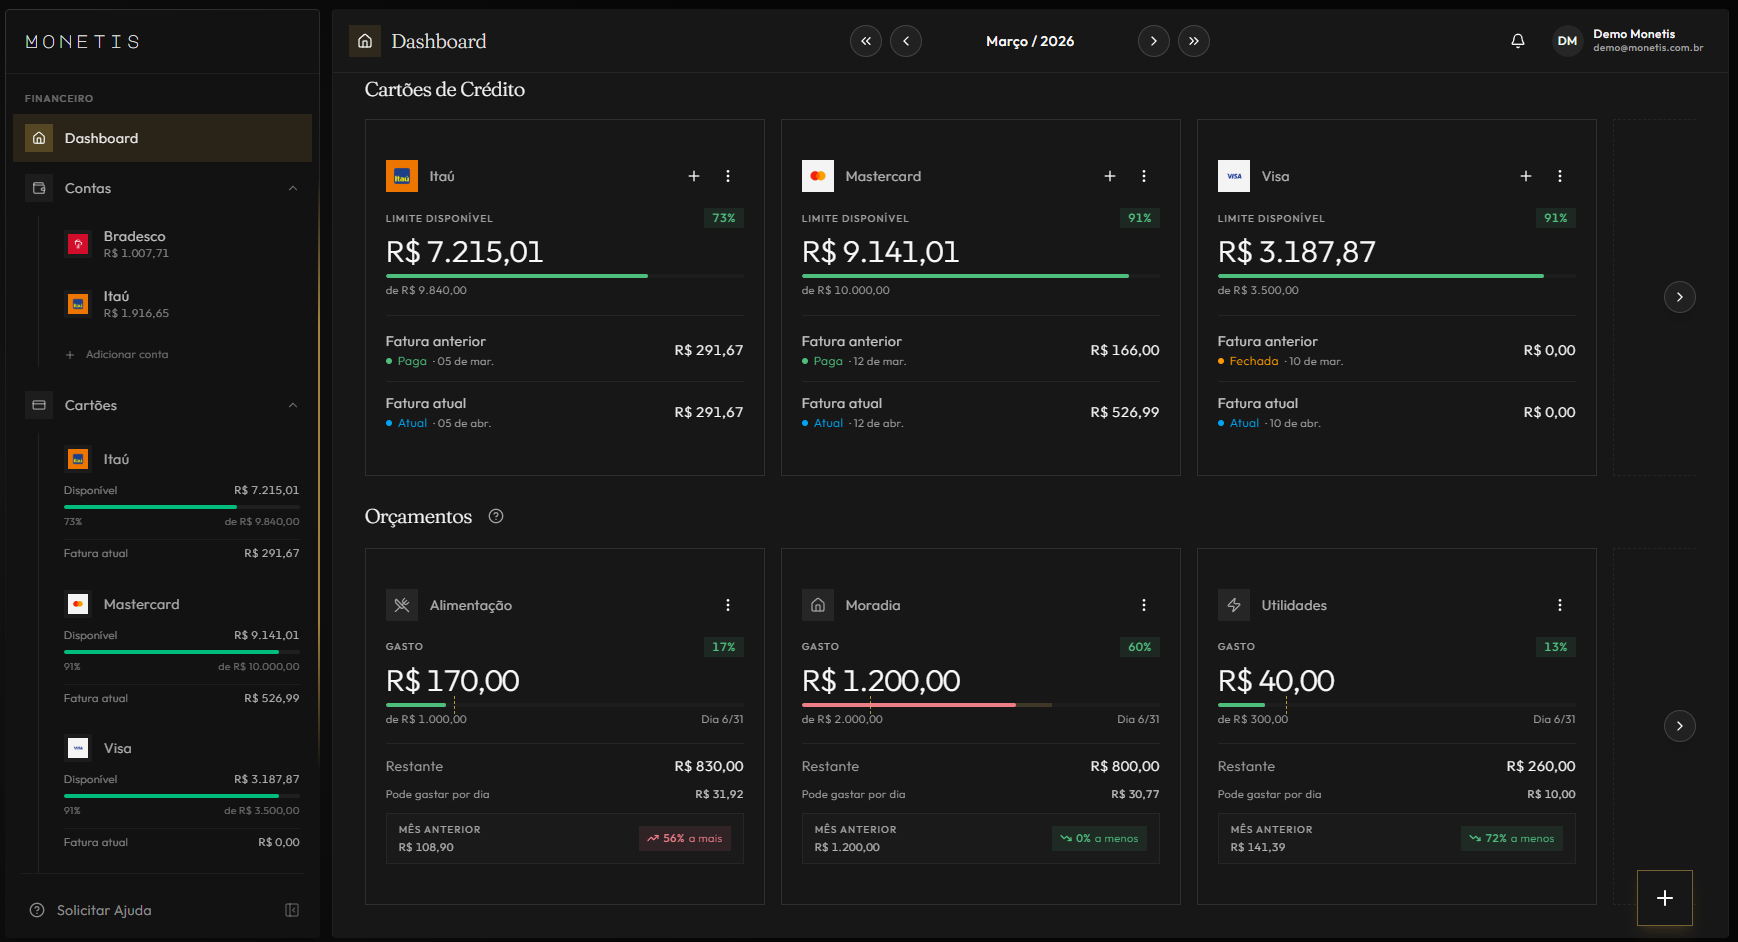The image size is (1738, 942).
Task: Open the Utilidades budget options menu
Action: point(1559,605)
